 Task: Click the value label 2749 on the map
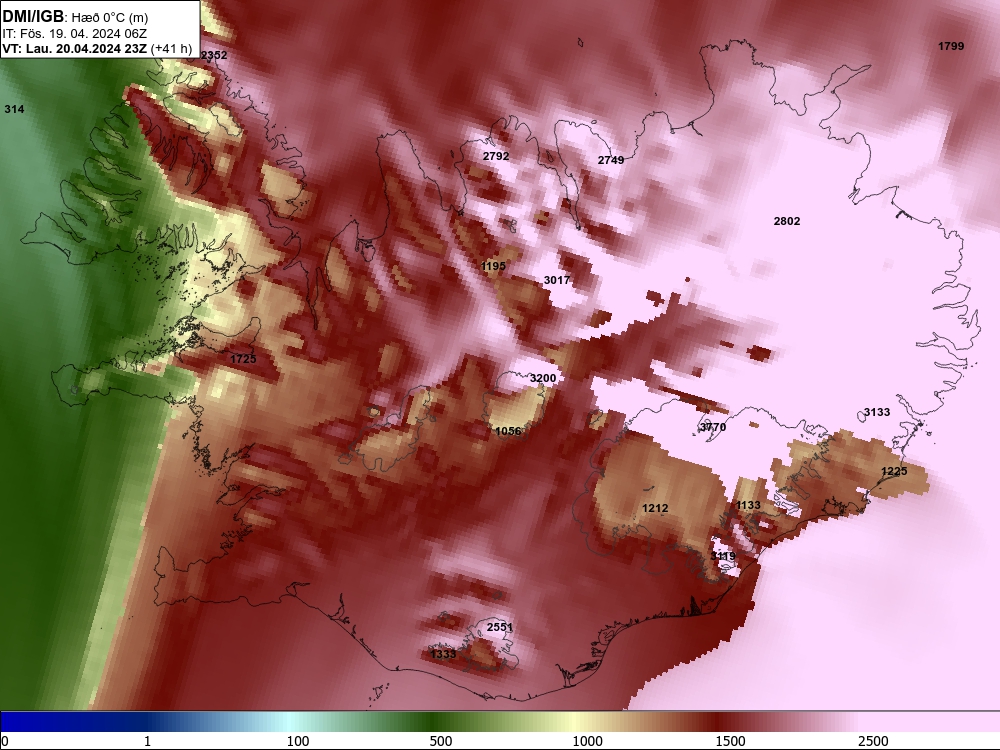610,160
